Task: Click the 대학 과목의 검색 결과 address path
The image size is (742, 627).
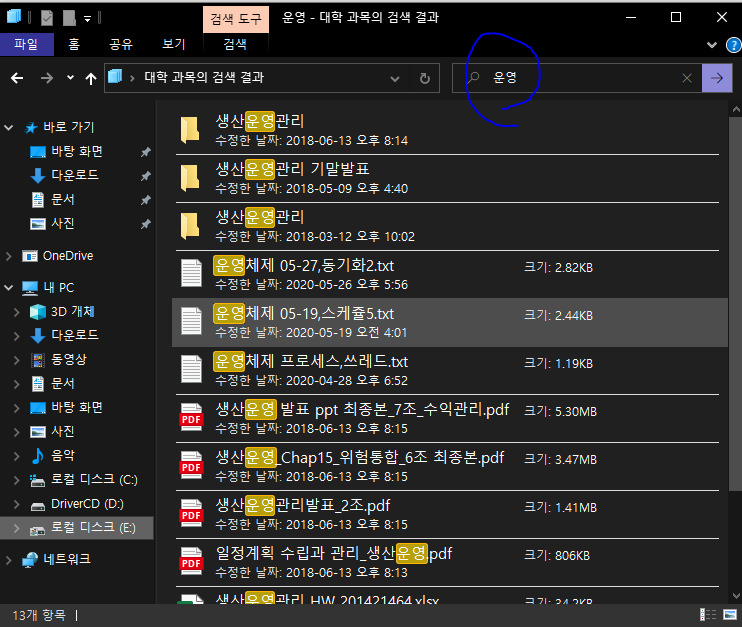Action: coord(204,78)
